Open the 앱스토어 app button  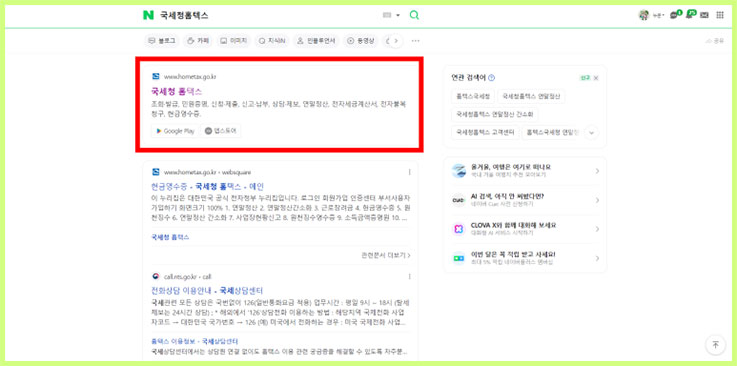(220, 131)
